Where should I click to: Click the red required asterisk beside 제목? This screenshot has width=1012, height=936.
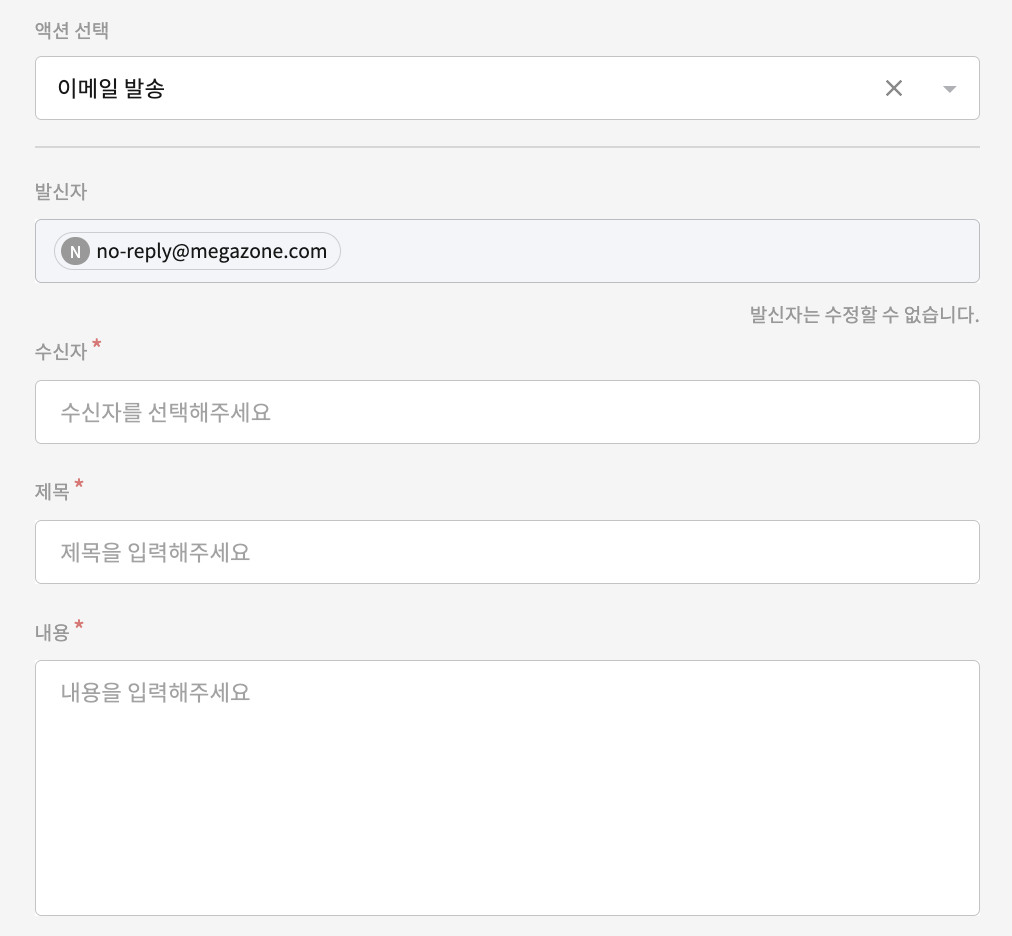pyautogui.click(x=79, y=486)
